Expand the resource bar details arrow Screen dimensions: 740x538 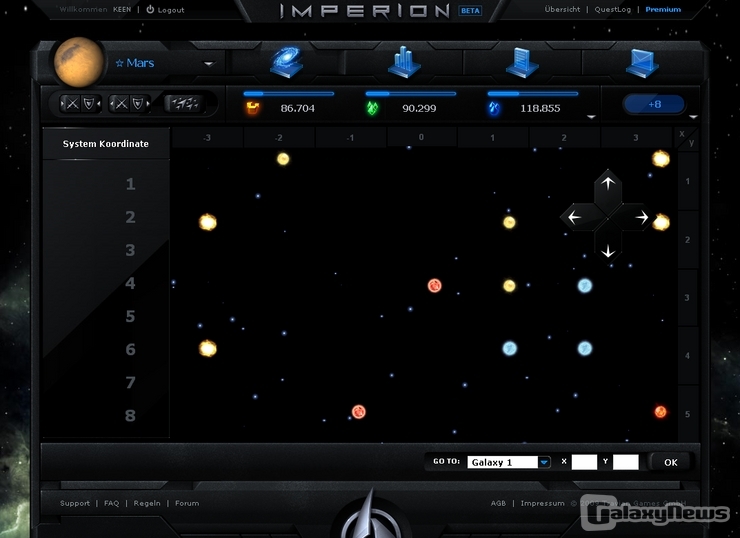(x=591, y=116)
